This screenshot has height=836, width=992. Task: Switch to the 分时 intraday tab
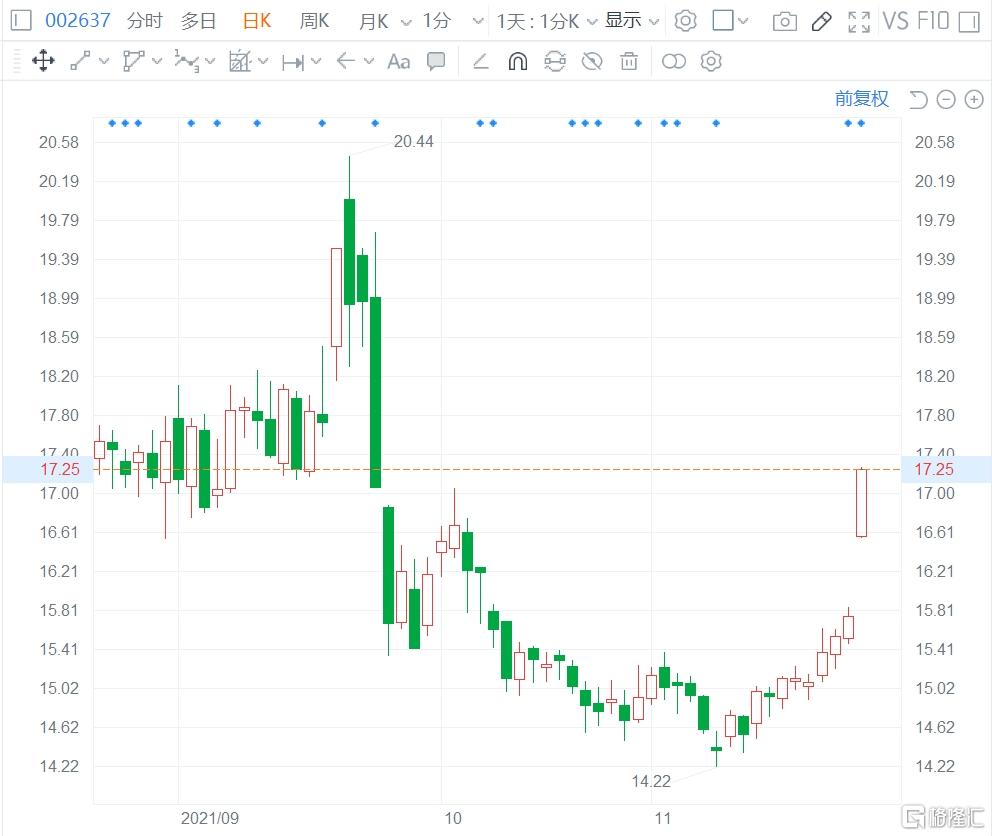(x=144, y=21)
